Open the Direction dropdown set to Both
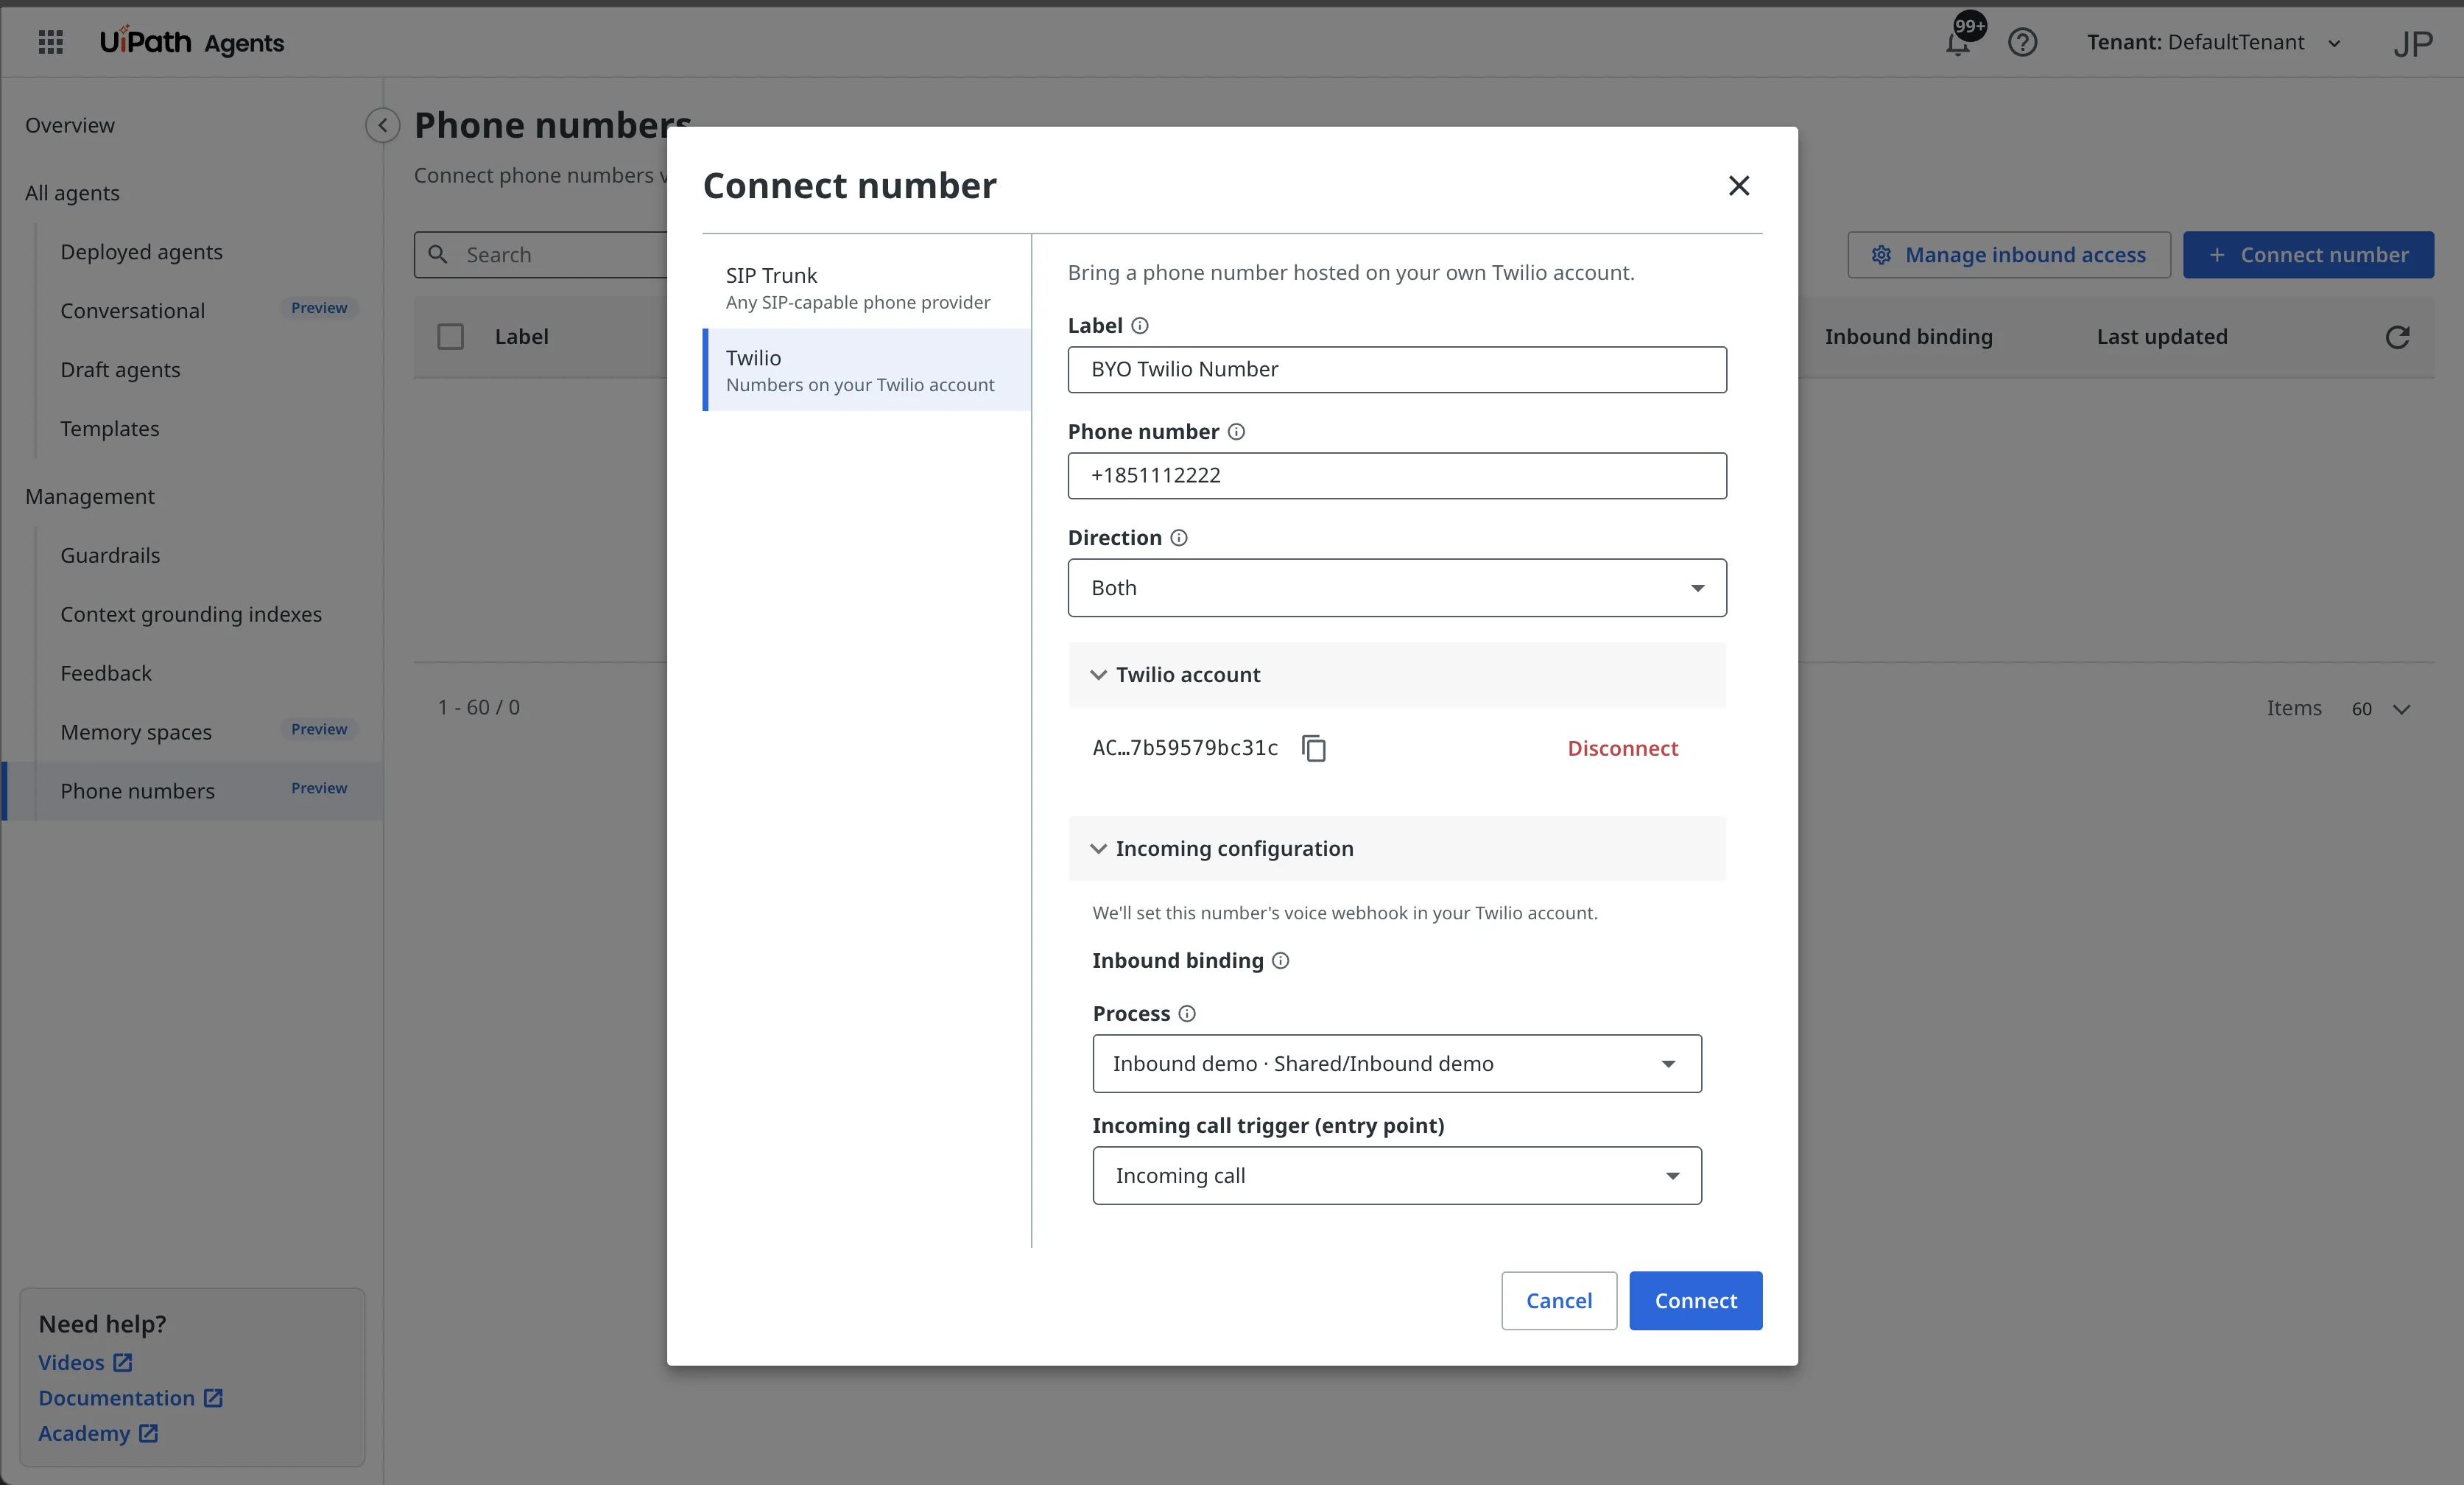The width and height of the screenshot is (2464, 1485). pyautogui.click(x=1397, y=588)
